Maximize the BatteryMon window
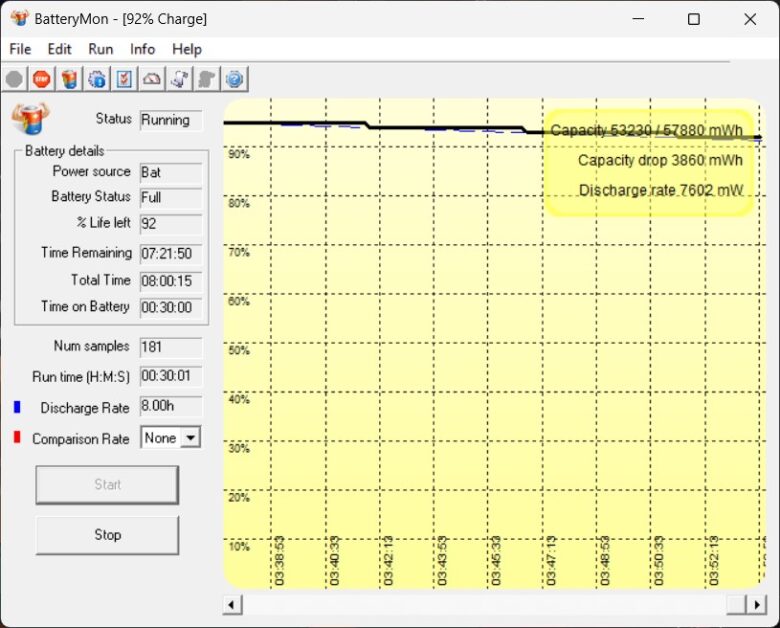Viewport: 780px width, 628px height. tap(693, 19)
